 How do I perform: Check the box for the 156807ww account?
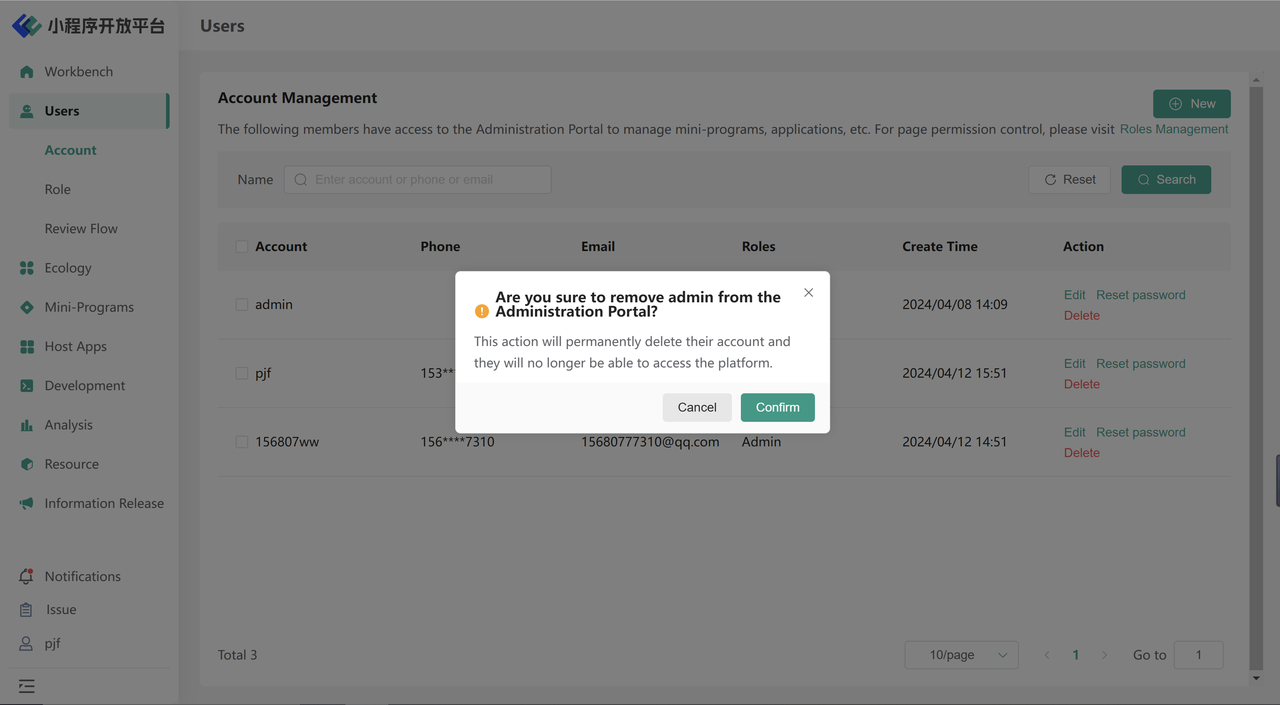tap(241, 441)
